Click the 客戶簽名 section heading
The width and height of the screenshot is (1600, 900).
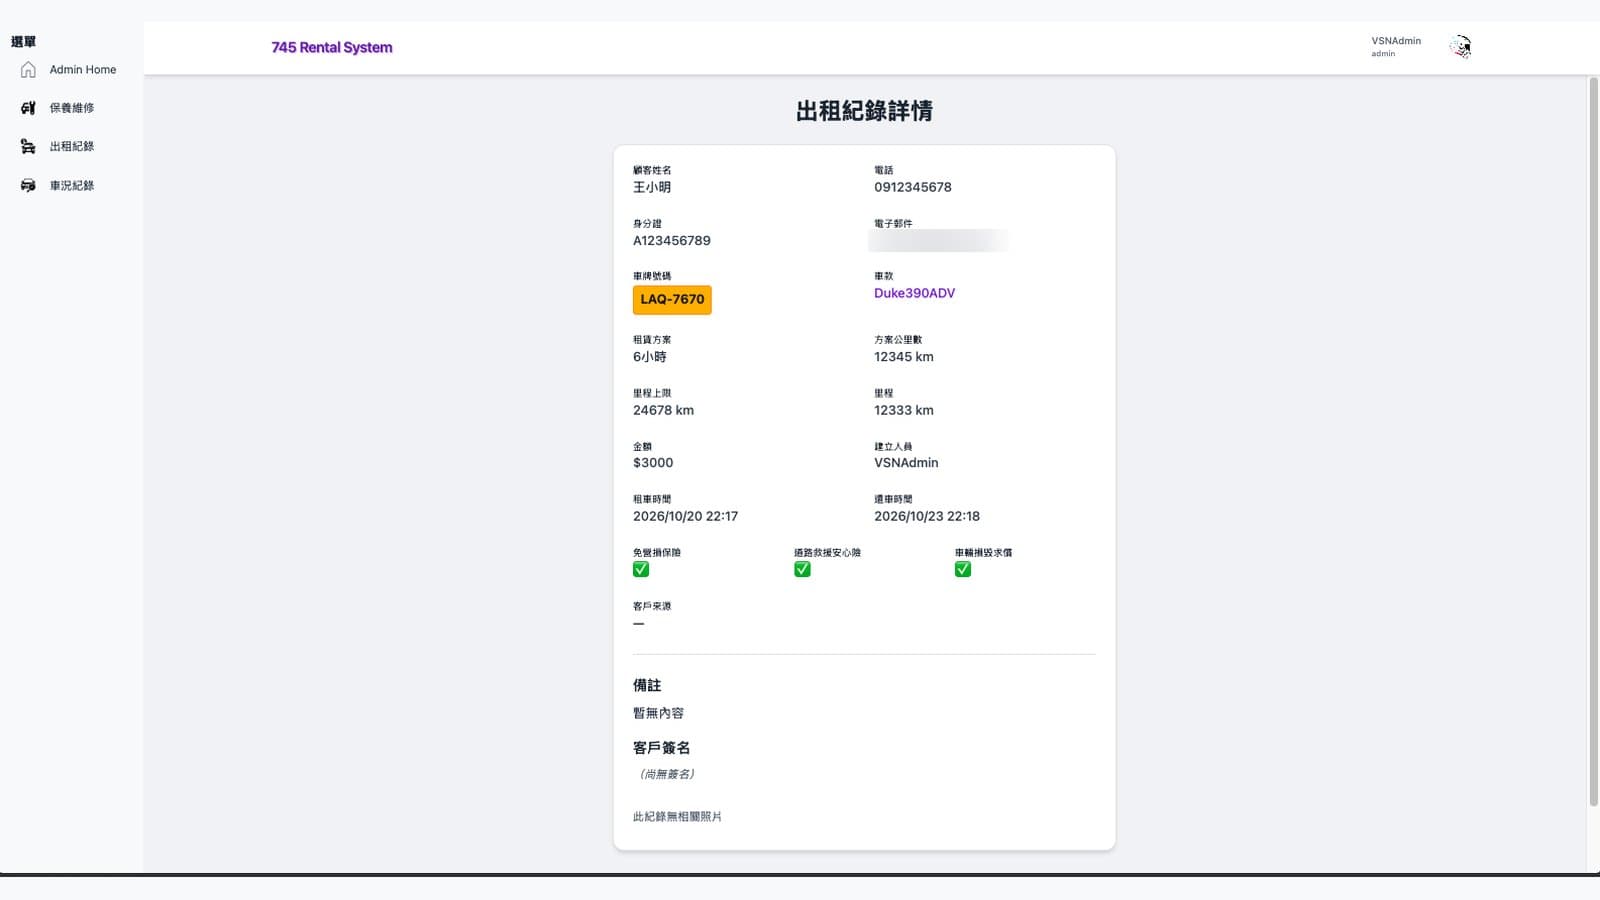661,748
